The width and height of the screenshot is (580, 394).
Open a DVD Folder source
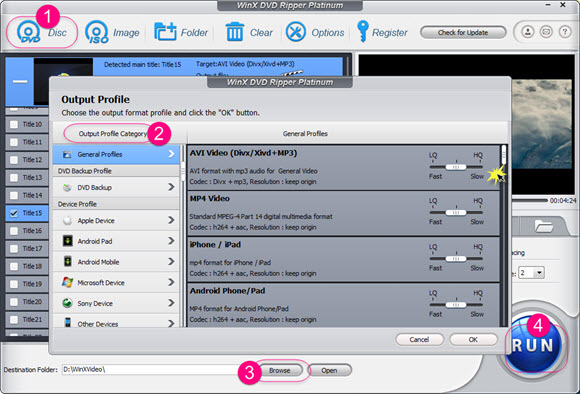(x=181, y=33)
